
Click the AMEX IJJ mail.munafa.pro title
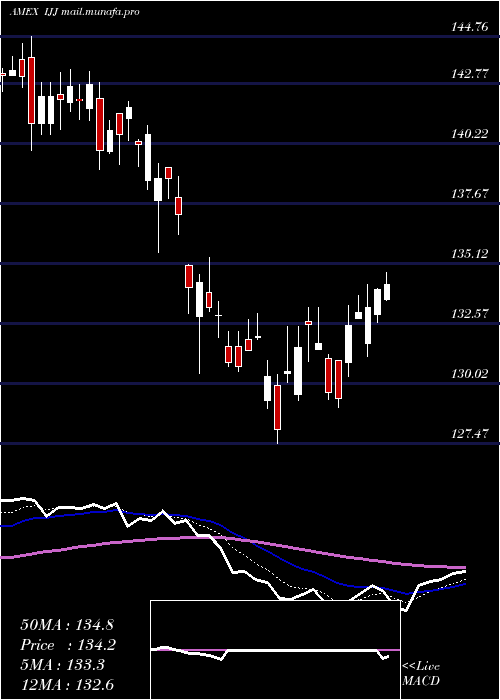[74, 12]
